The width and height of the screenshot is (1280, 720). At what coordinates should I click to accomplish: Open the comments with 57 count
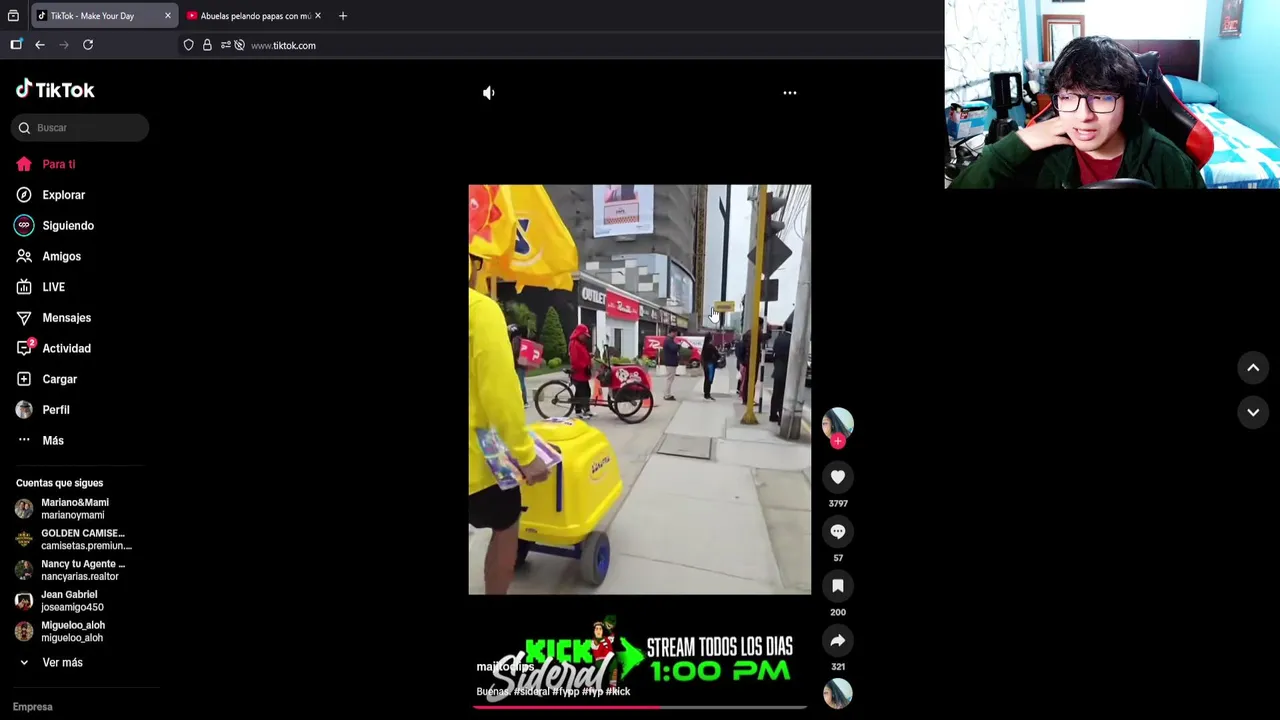coord(838,532)
